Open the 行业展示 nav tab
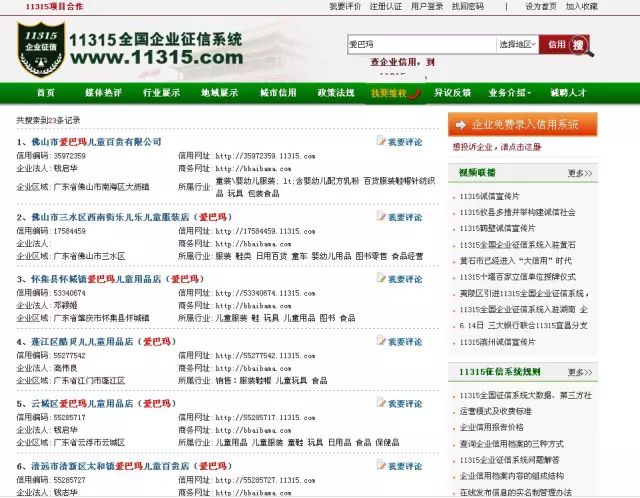 pyautogui.click(x=162, y=93)
